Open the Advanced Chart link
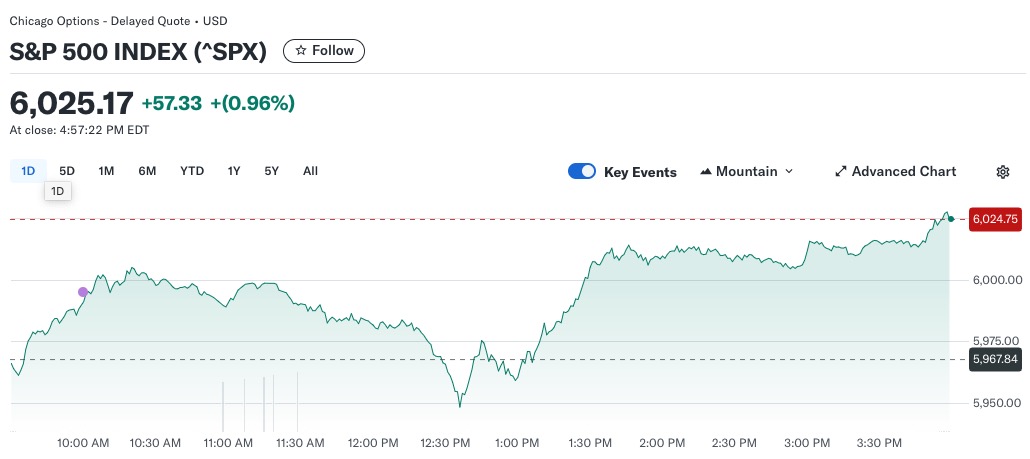Screen dimensions: 1030x459 [903, 172]
